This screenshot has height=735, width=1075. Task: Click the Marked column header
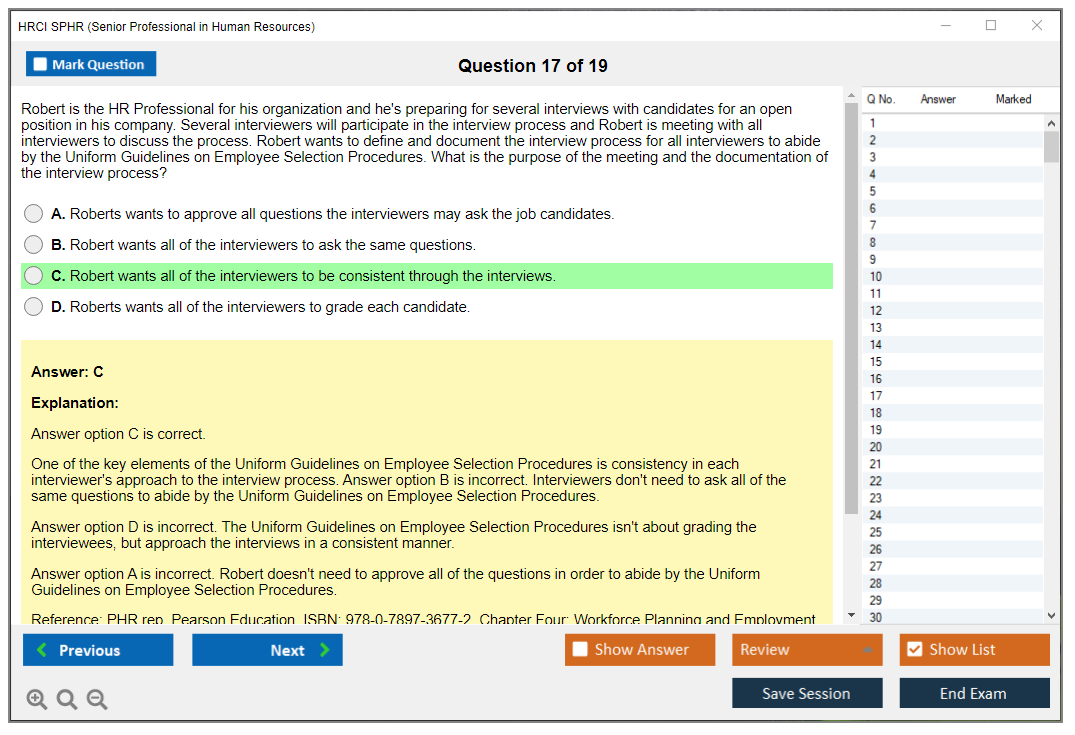tap(1013, 99)
